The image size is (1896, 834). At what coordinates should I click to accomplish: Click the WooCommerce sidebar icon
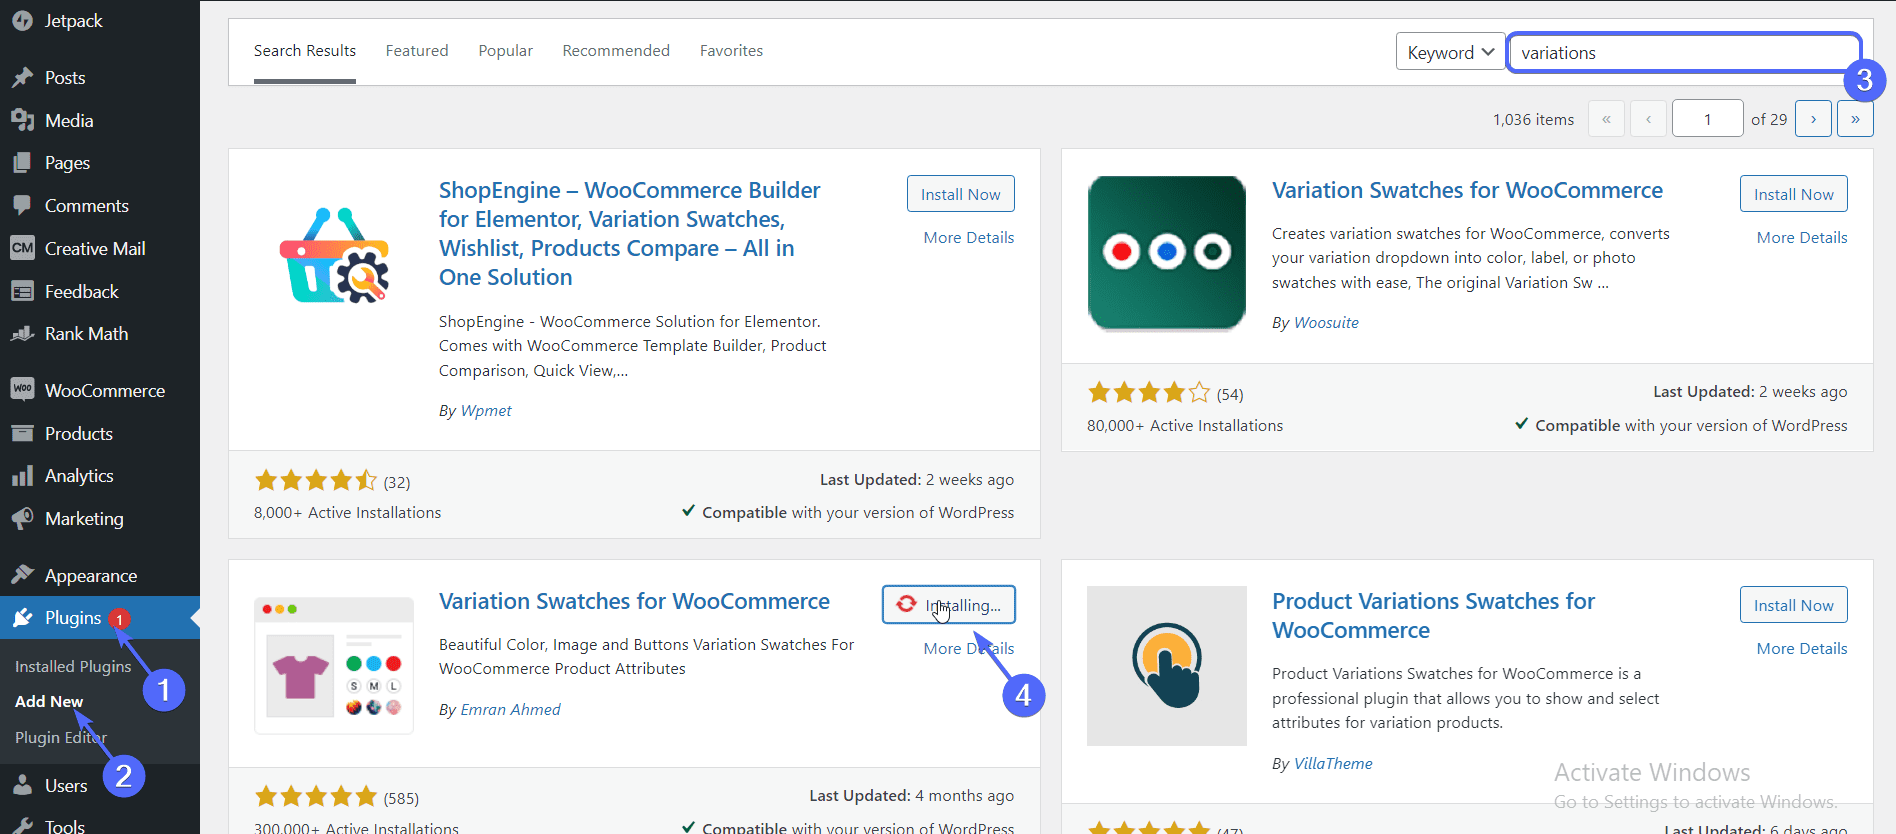(22, 389)
